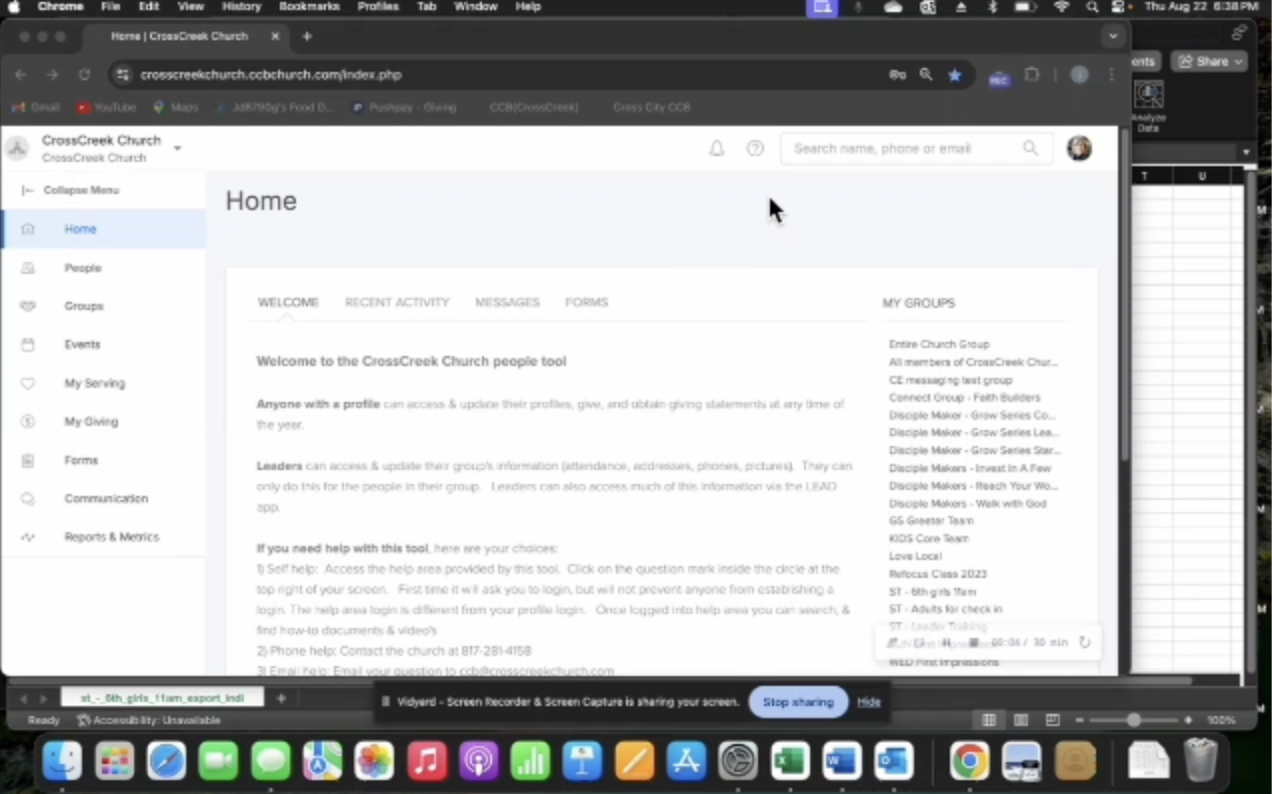Viewport: 1272px width, 794px height.
Task: Click the Chrome profile icon in toolbar
Action: [1079, 74]
